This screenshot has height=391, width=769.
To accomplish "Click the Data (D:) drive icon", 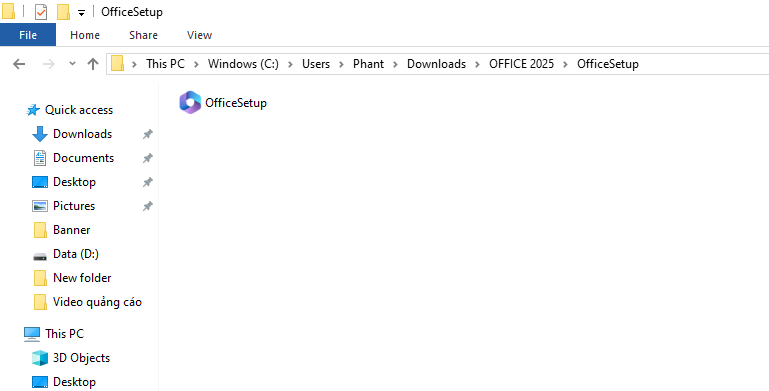I will [x=40, y=256].
